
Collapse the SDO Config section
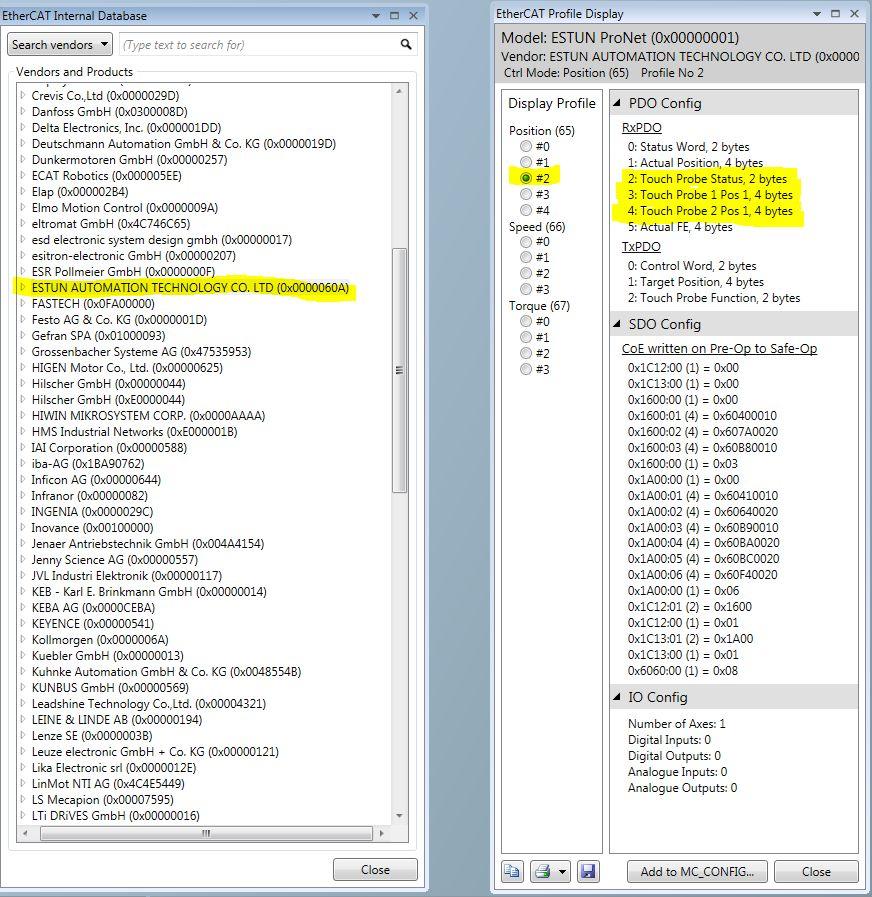pyautogui.click(x=617, y=324)
